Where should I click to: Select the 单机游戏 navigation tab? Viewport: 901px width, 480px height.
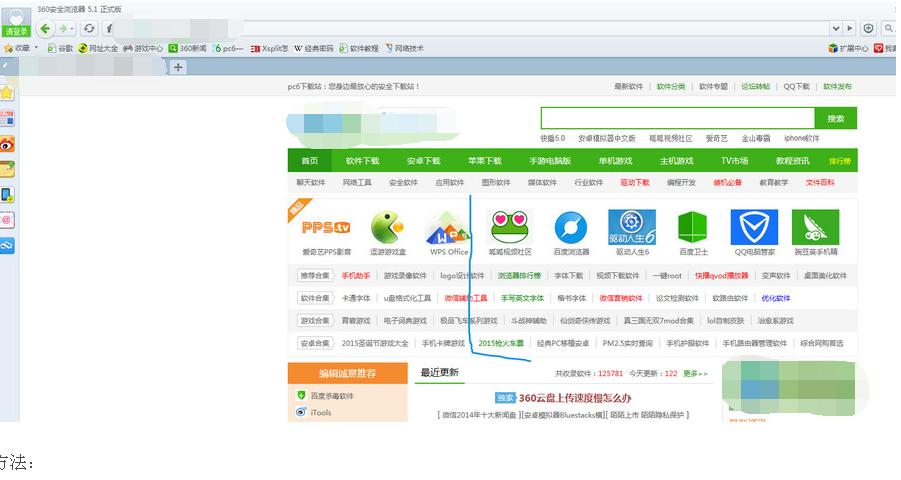tap(615, 161)
